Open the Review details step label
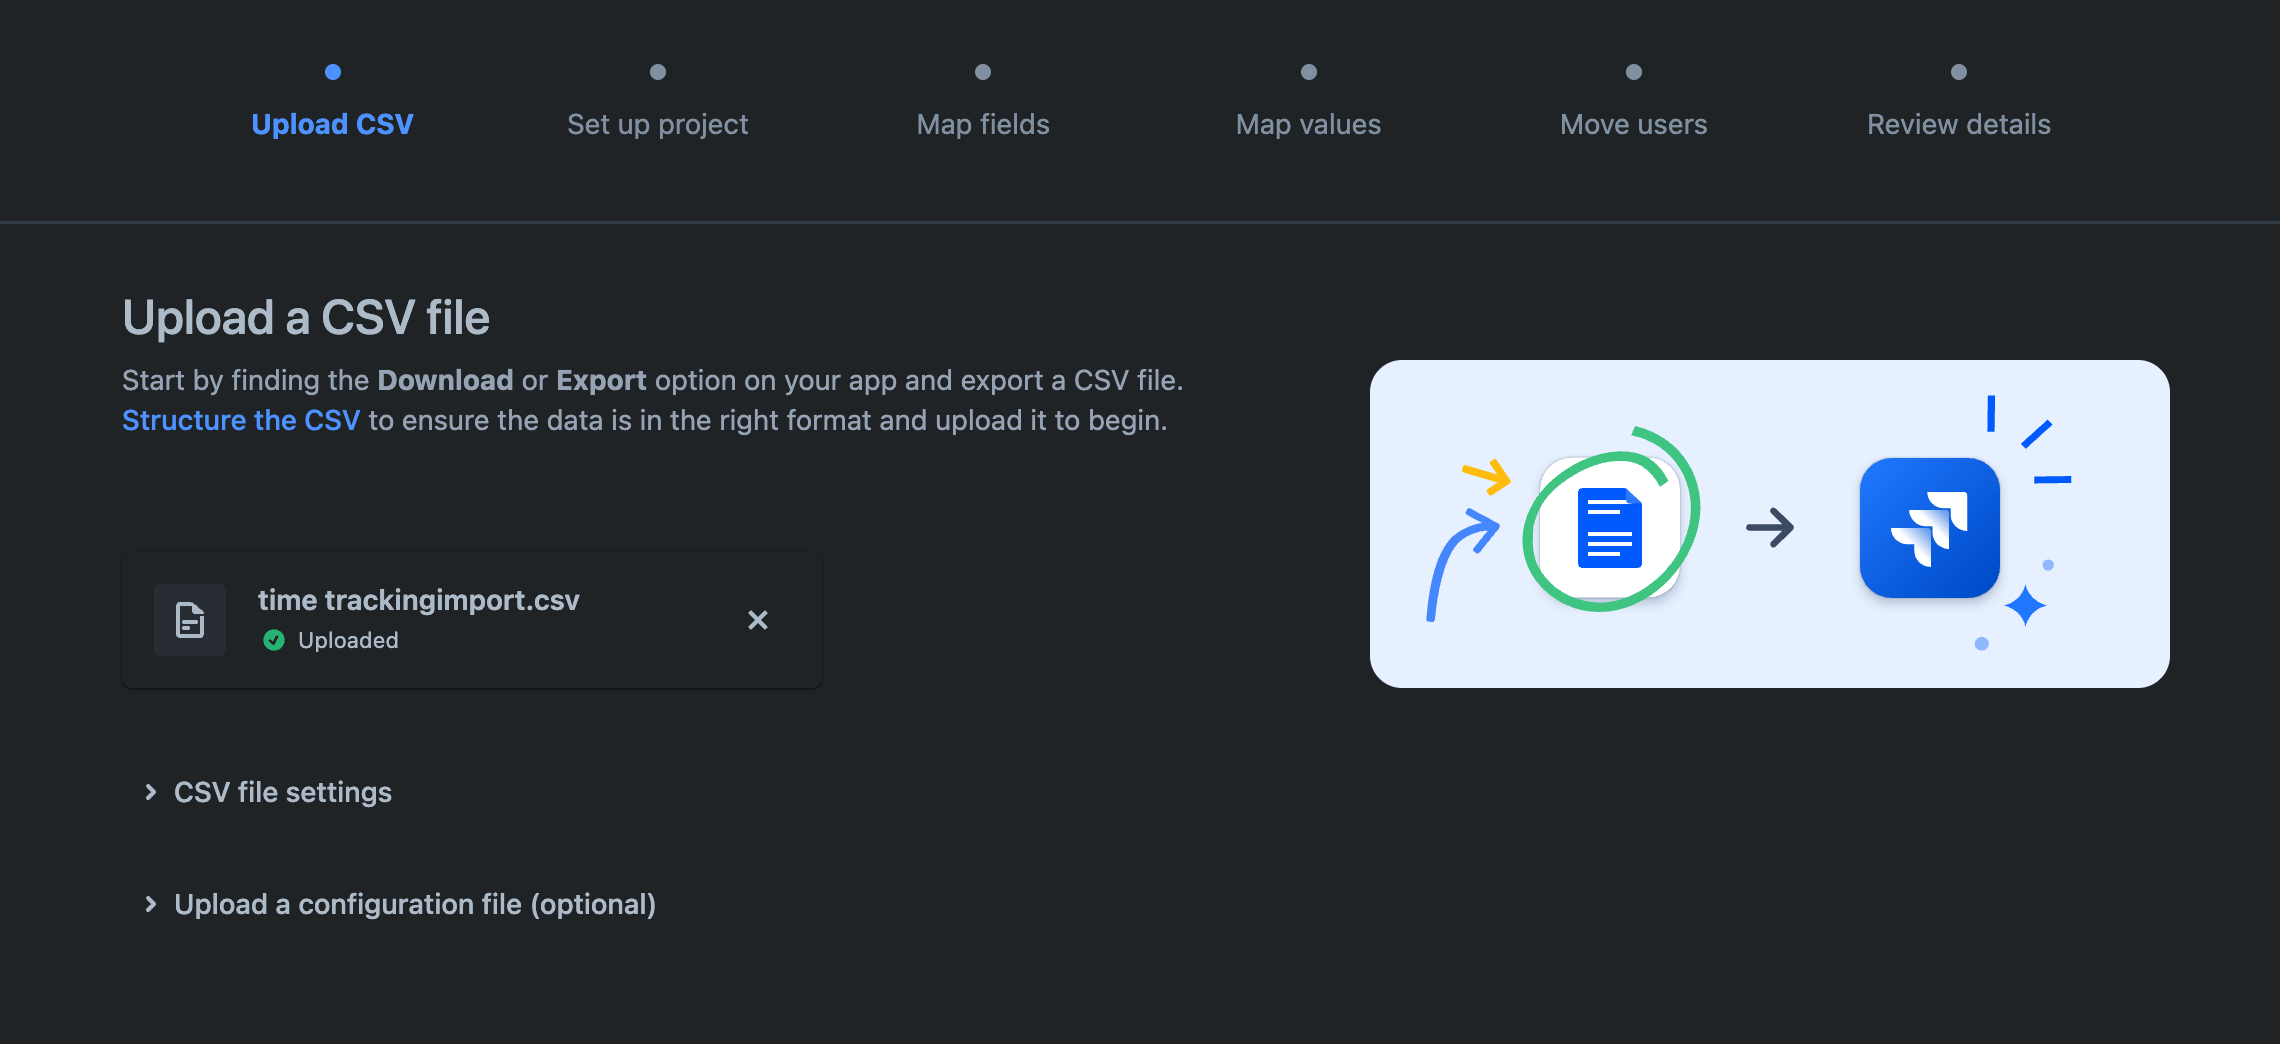Screen dimensions: 2280x1044 (x=1958, y=124)
